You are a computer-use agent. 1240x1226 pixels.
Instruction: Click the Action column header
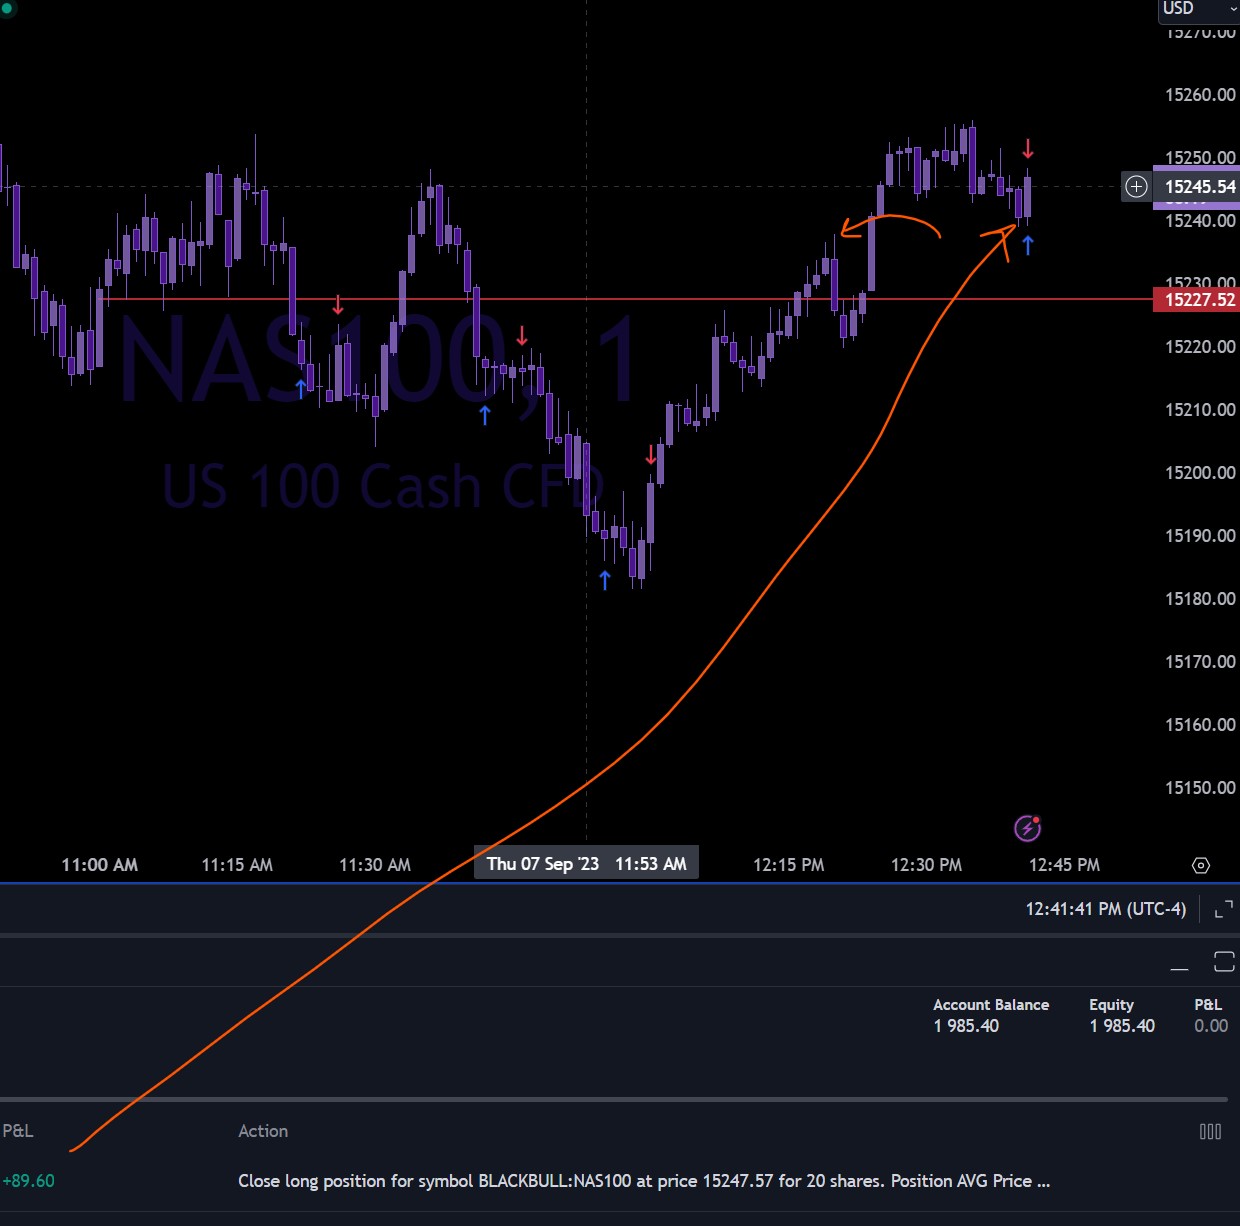point(263,1131)
